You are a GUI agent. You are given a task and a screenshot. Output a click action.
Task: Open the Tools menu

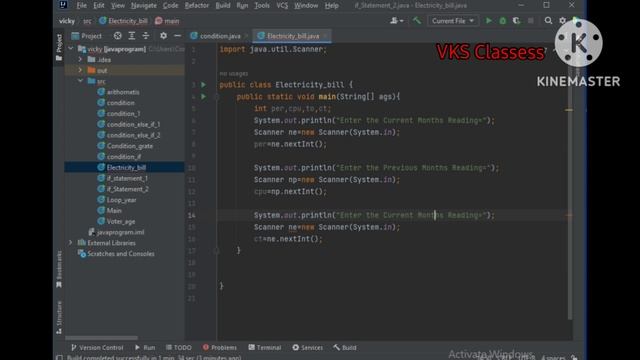[x=262, y=5]
